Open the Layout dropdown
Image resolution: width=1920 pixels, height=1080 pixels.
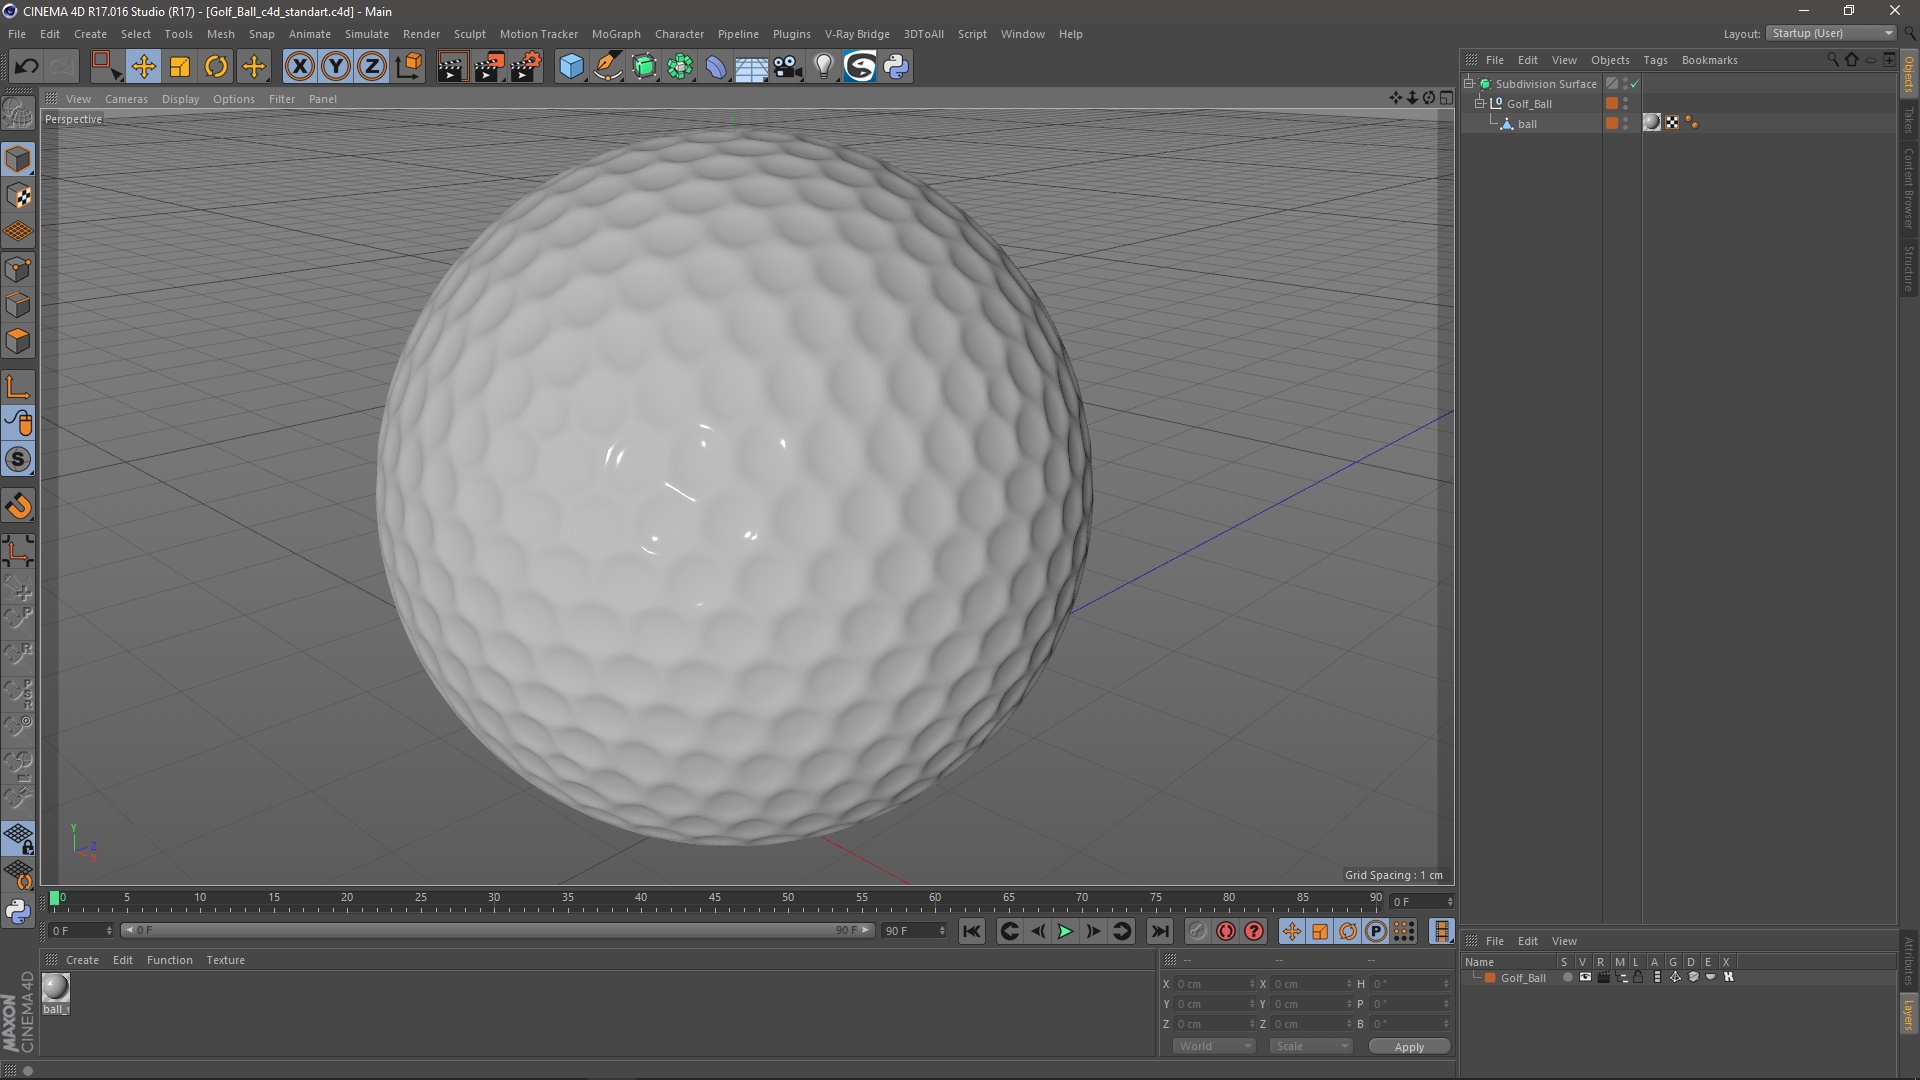point(1831,33)
